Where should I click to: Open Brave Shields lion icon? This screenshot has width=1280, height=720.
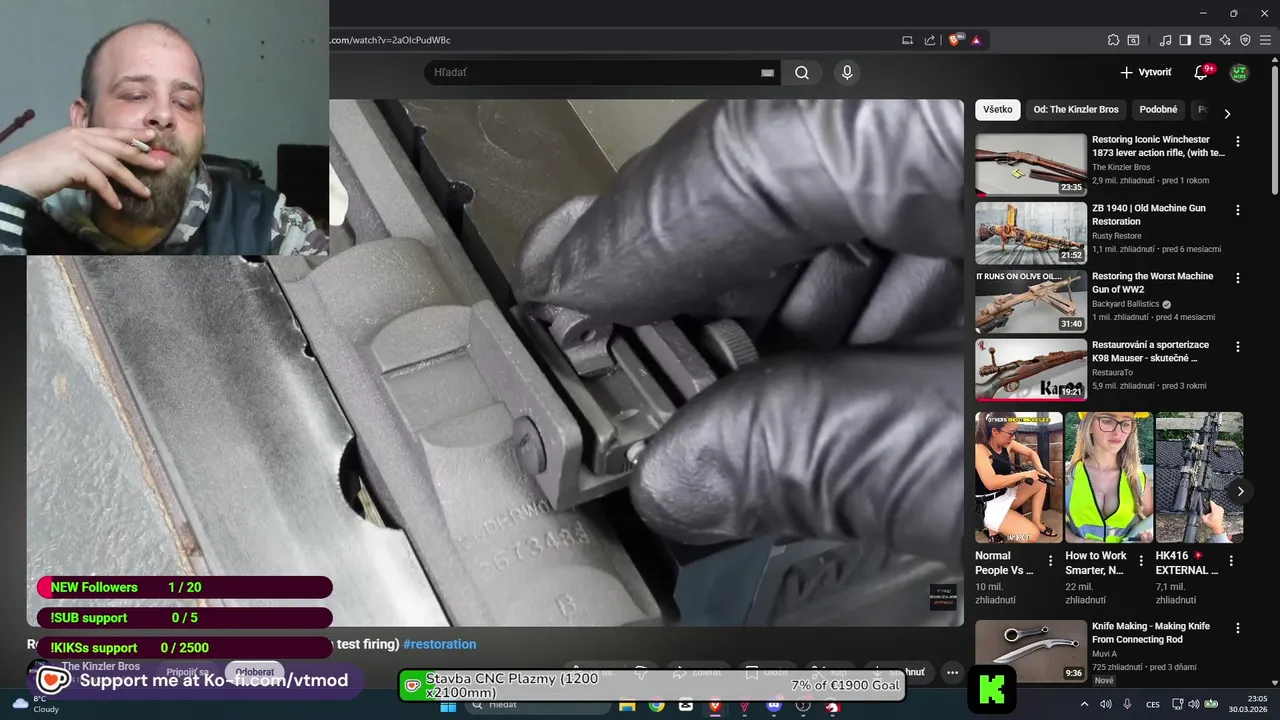tap(955, 40)
